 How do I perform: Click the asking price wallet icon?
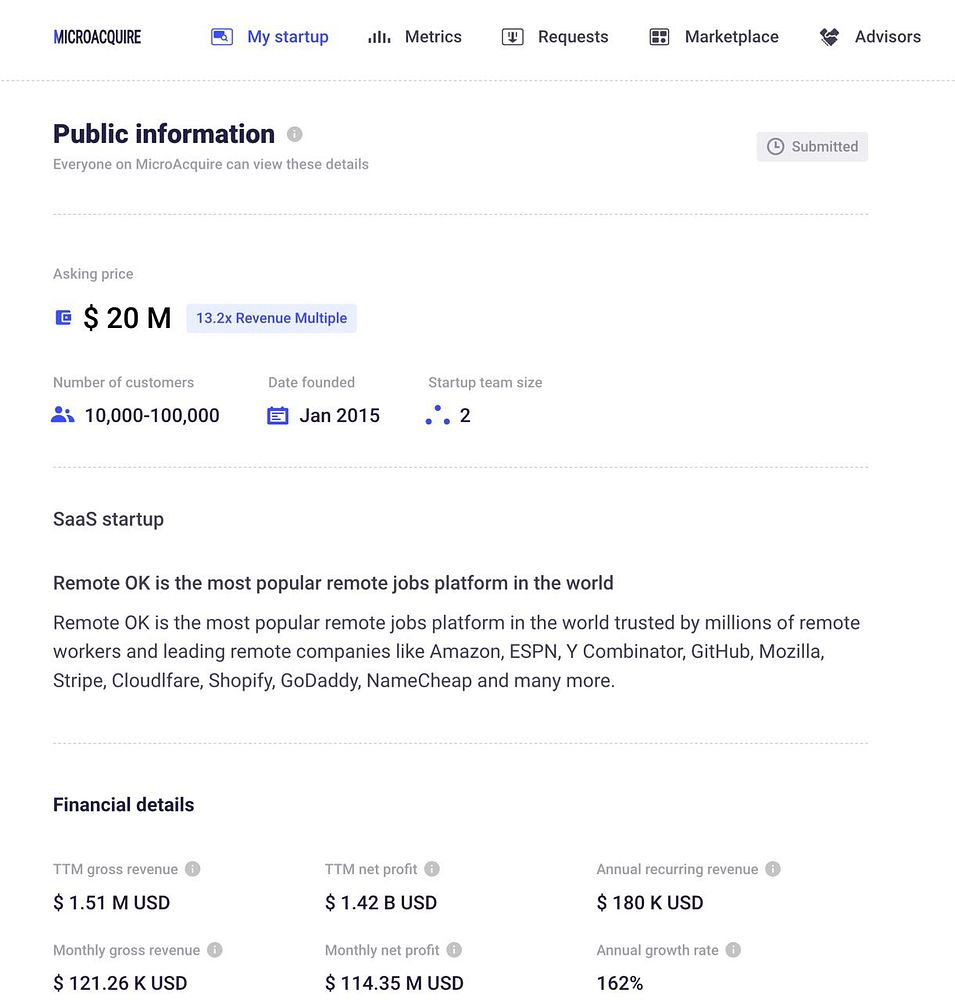63,318
